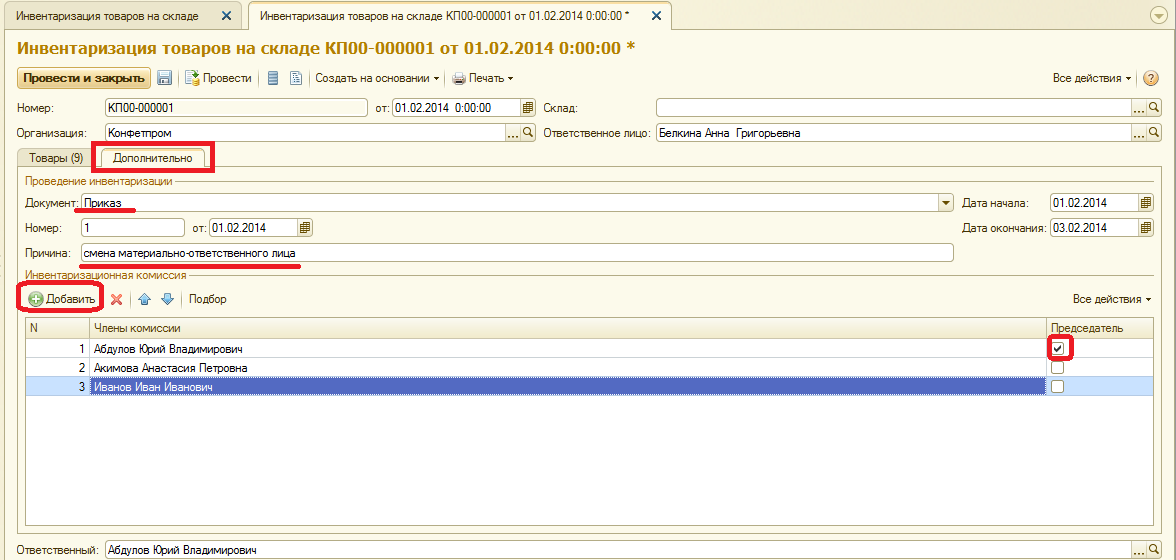Move selected row down with blue arrow

tap(167, 299)
